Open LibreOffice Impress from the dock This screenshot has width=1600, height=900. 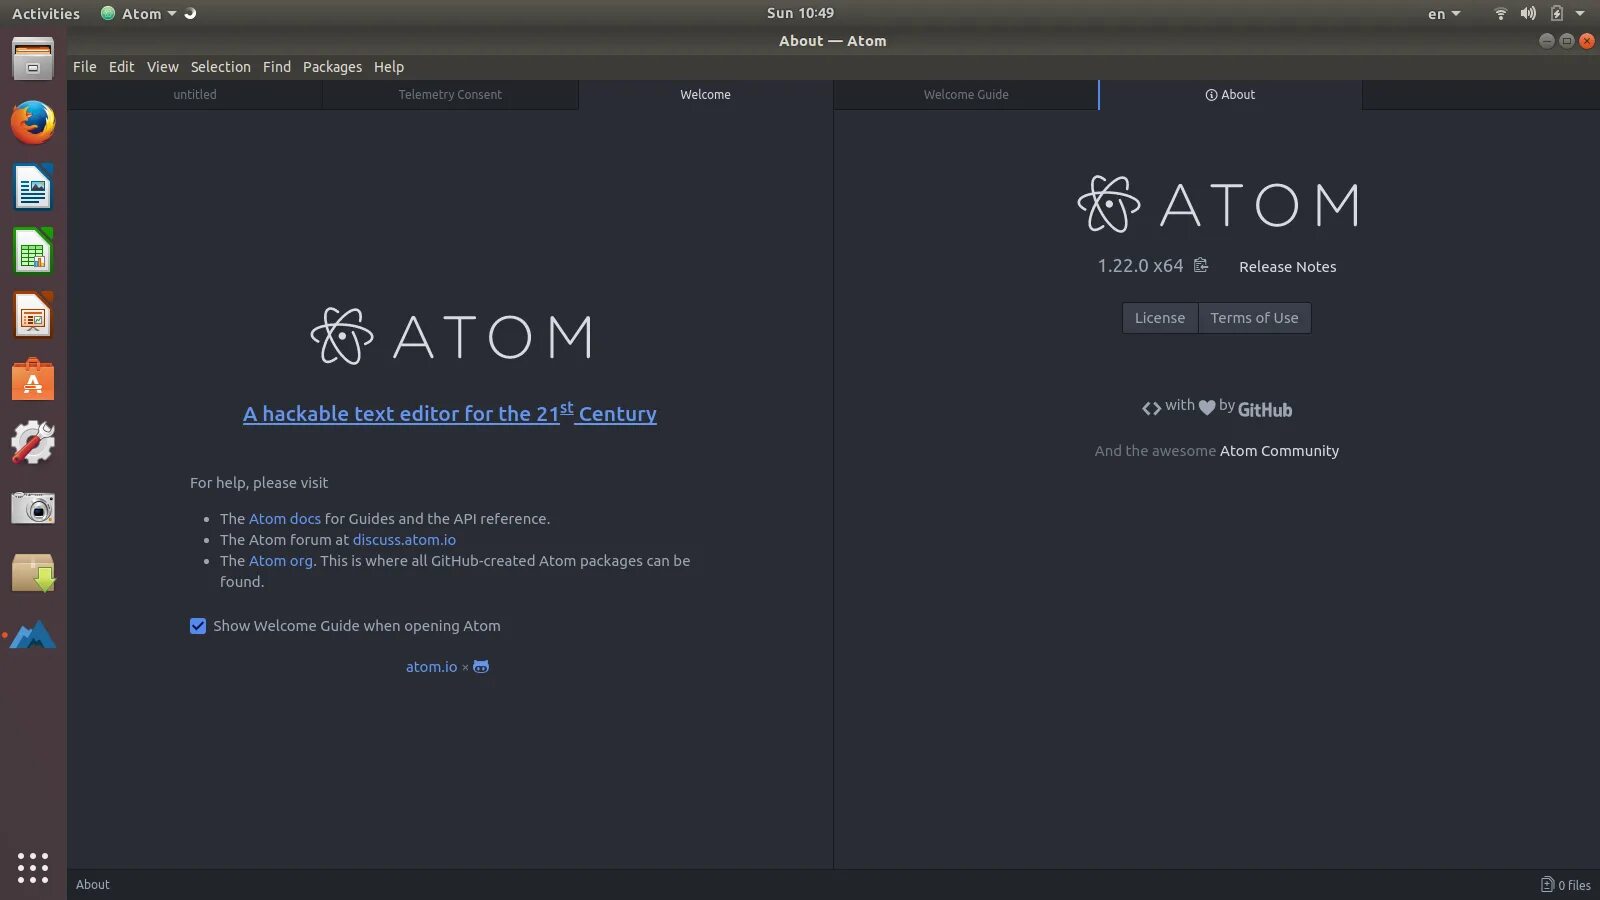tap(33, 316)
